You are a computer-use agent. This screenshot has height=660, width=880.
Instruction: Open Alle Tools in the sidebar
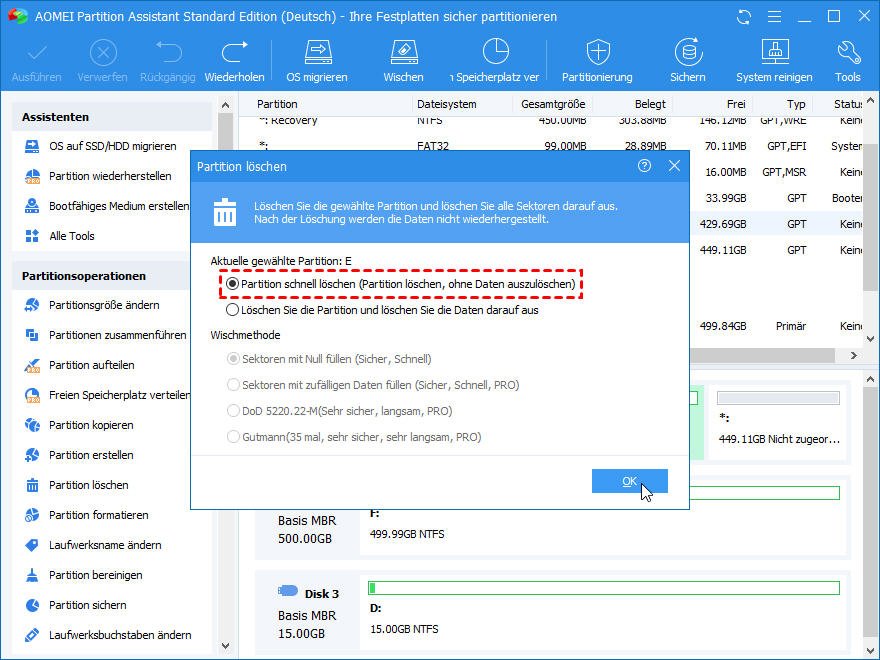(x=60, y=236)
